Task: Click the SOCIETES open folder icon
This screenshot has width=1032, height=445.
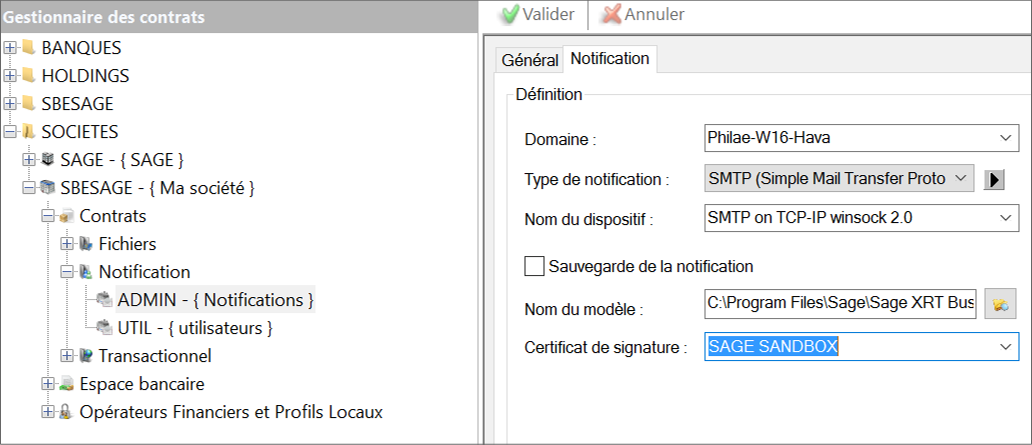Action: point(28,131)
